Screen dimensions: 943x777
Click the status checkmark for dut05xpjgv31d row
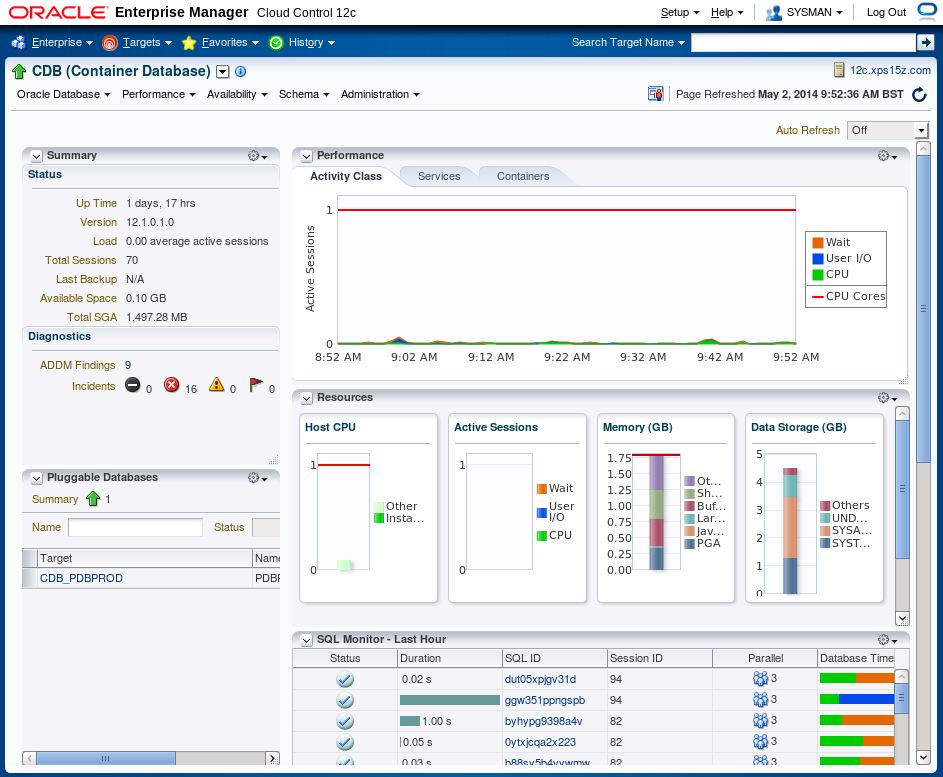[345, 680]
